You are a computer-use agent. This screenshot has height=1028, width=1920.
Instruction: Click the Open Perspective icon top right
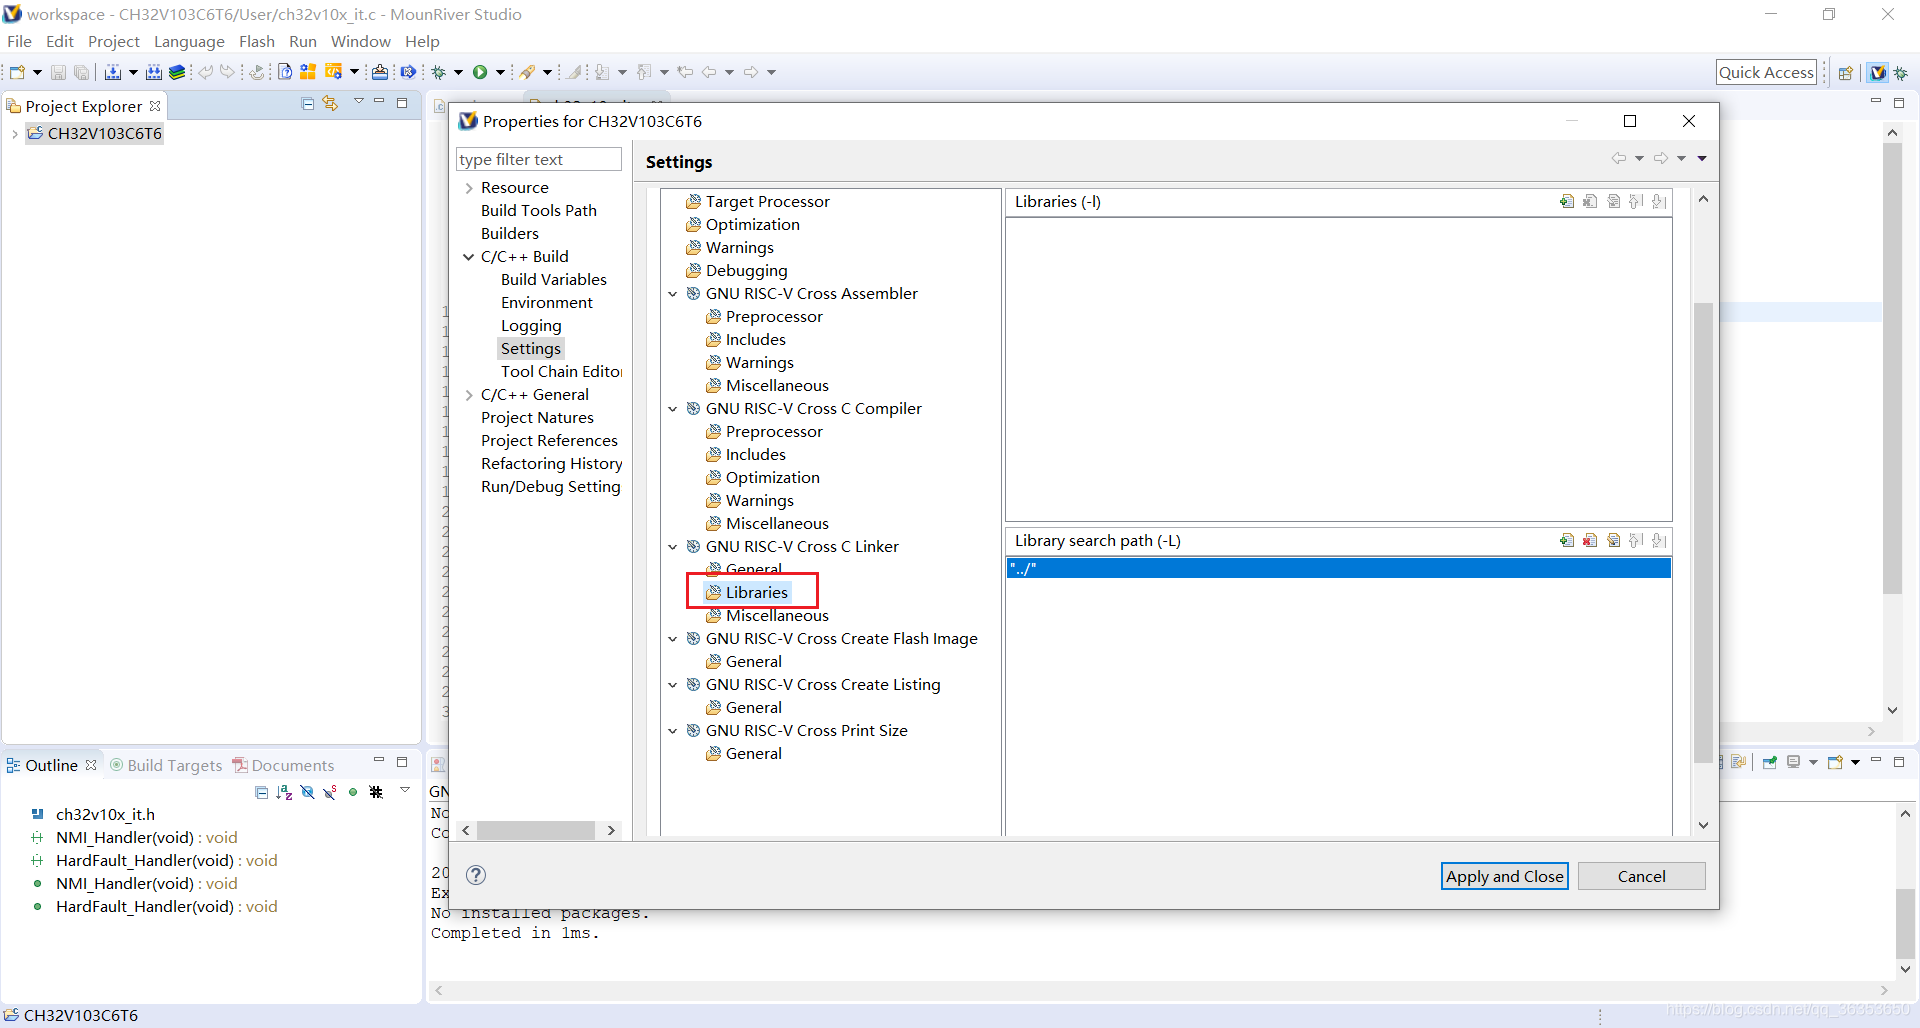click(x=1846, y=72)
